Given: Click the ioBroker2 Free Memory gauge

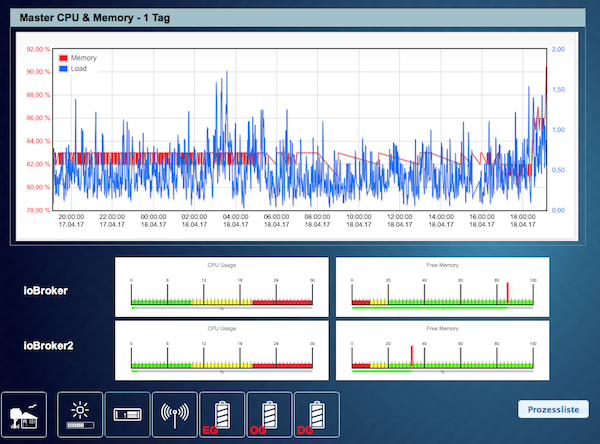Looking at the screenshot, I should point(442,351).
